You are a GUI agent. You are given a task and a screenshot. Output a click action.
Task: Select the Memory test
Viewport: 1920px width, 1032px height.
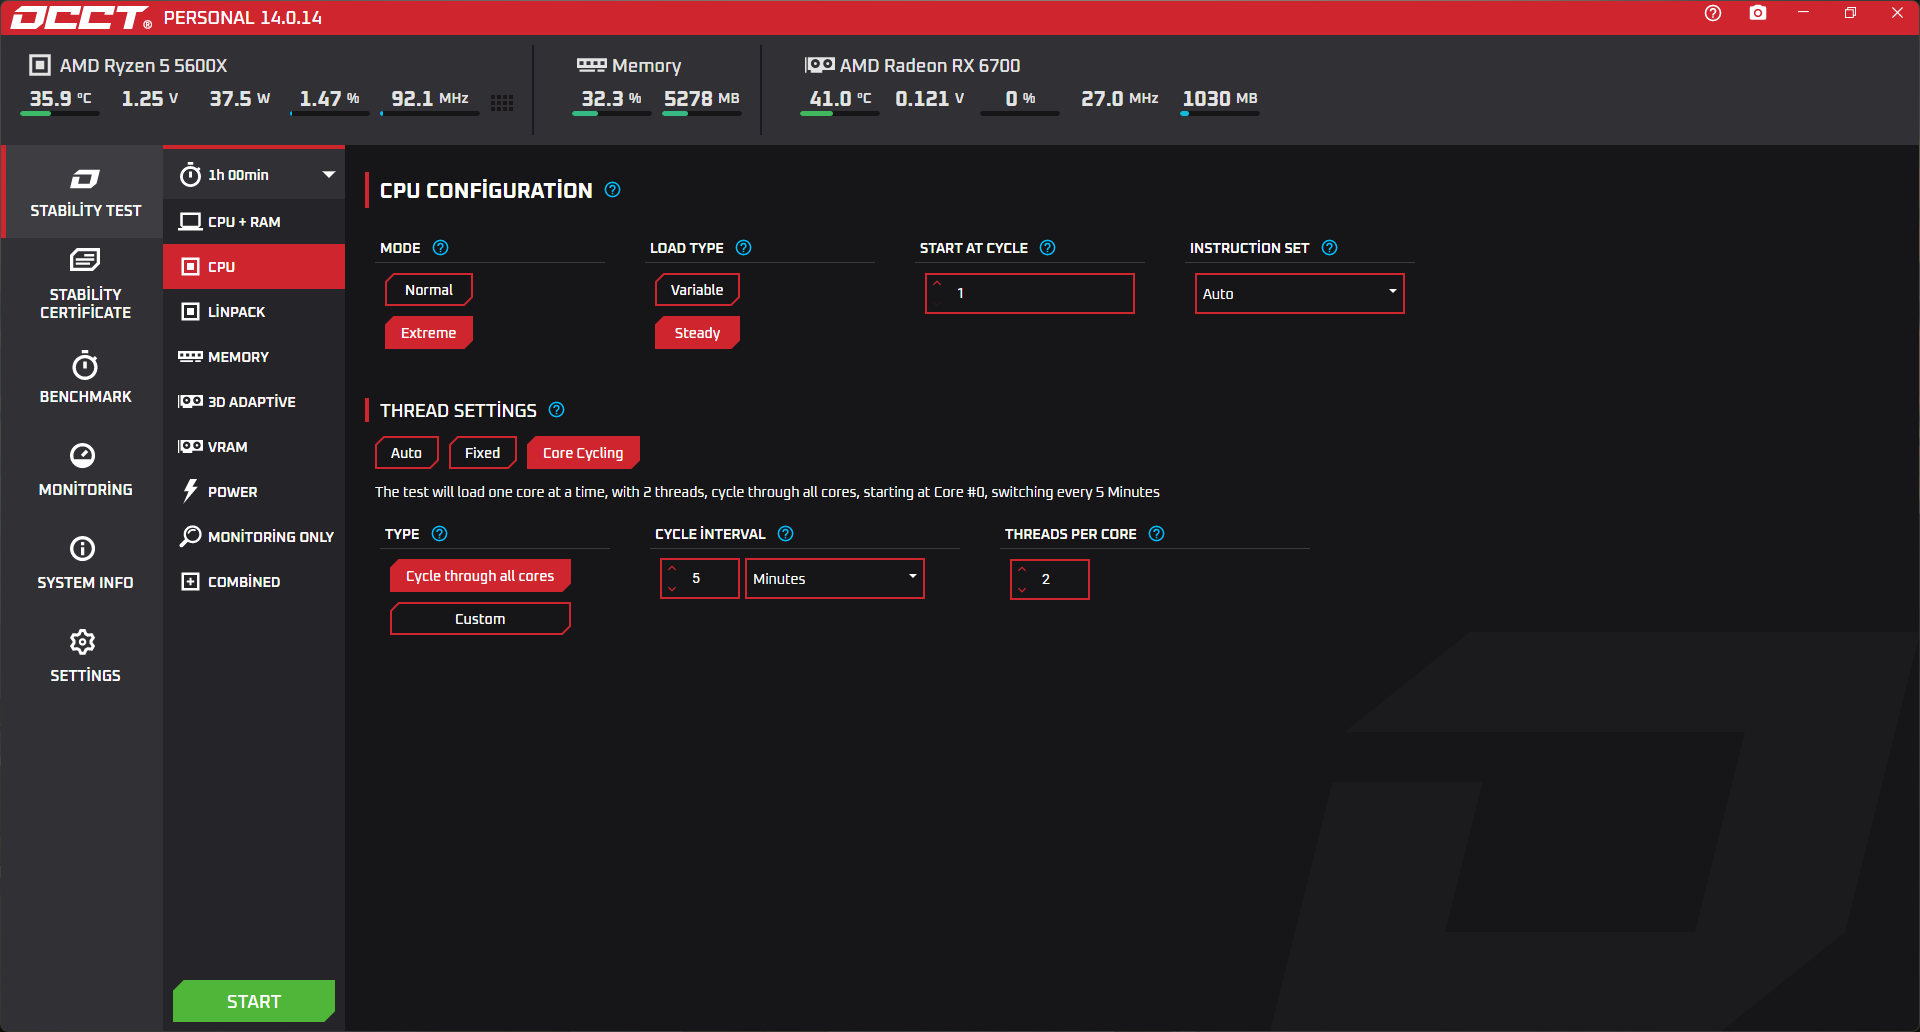(254, 357)
